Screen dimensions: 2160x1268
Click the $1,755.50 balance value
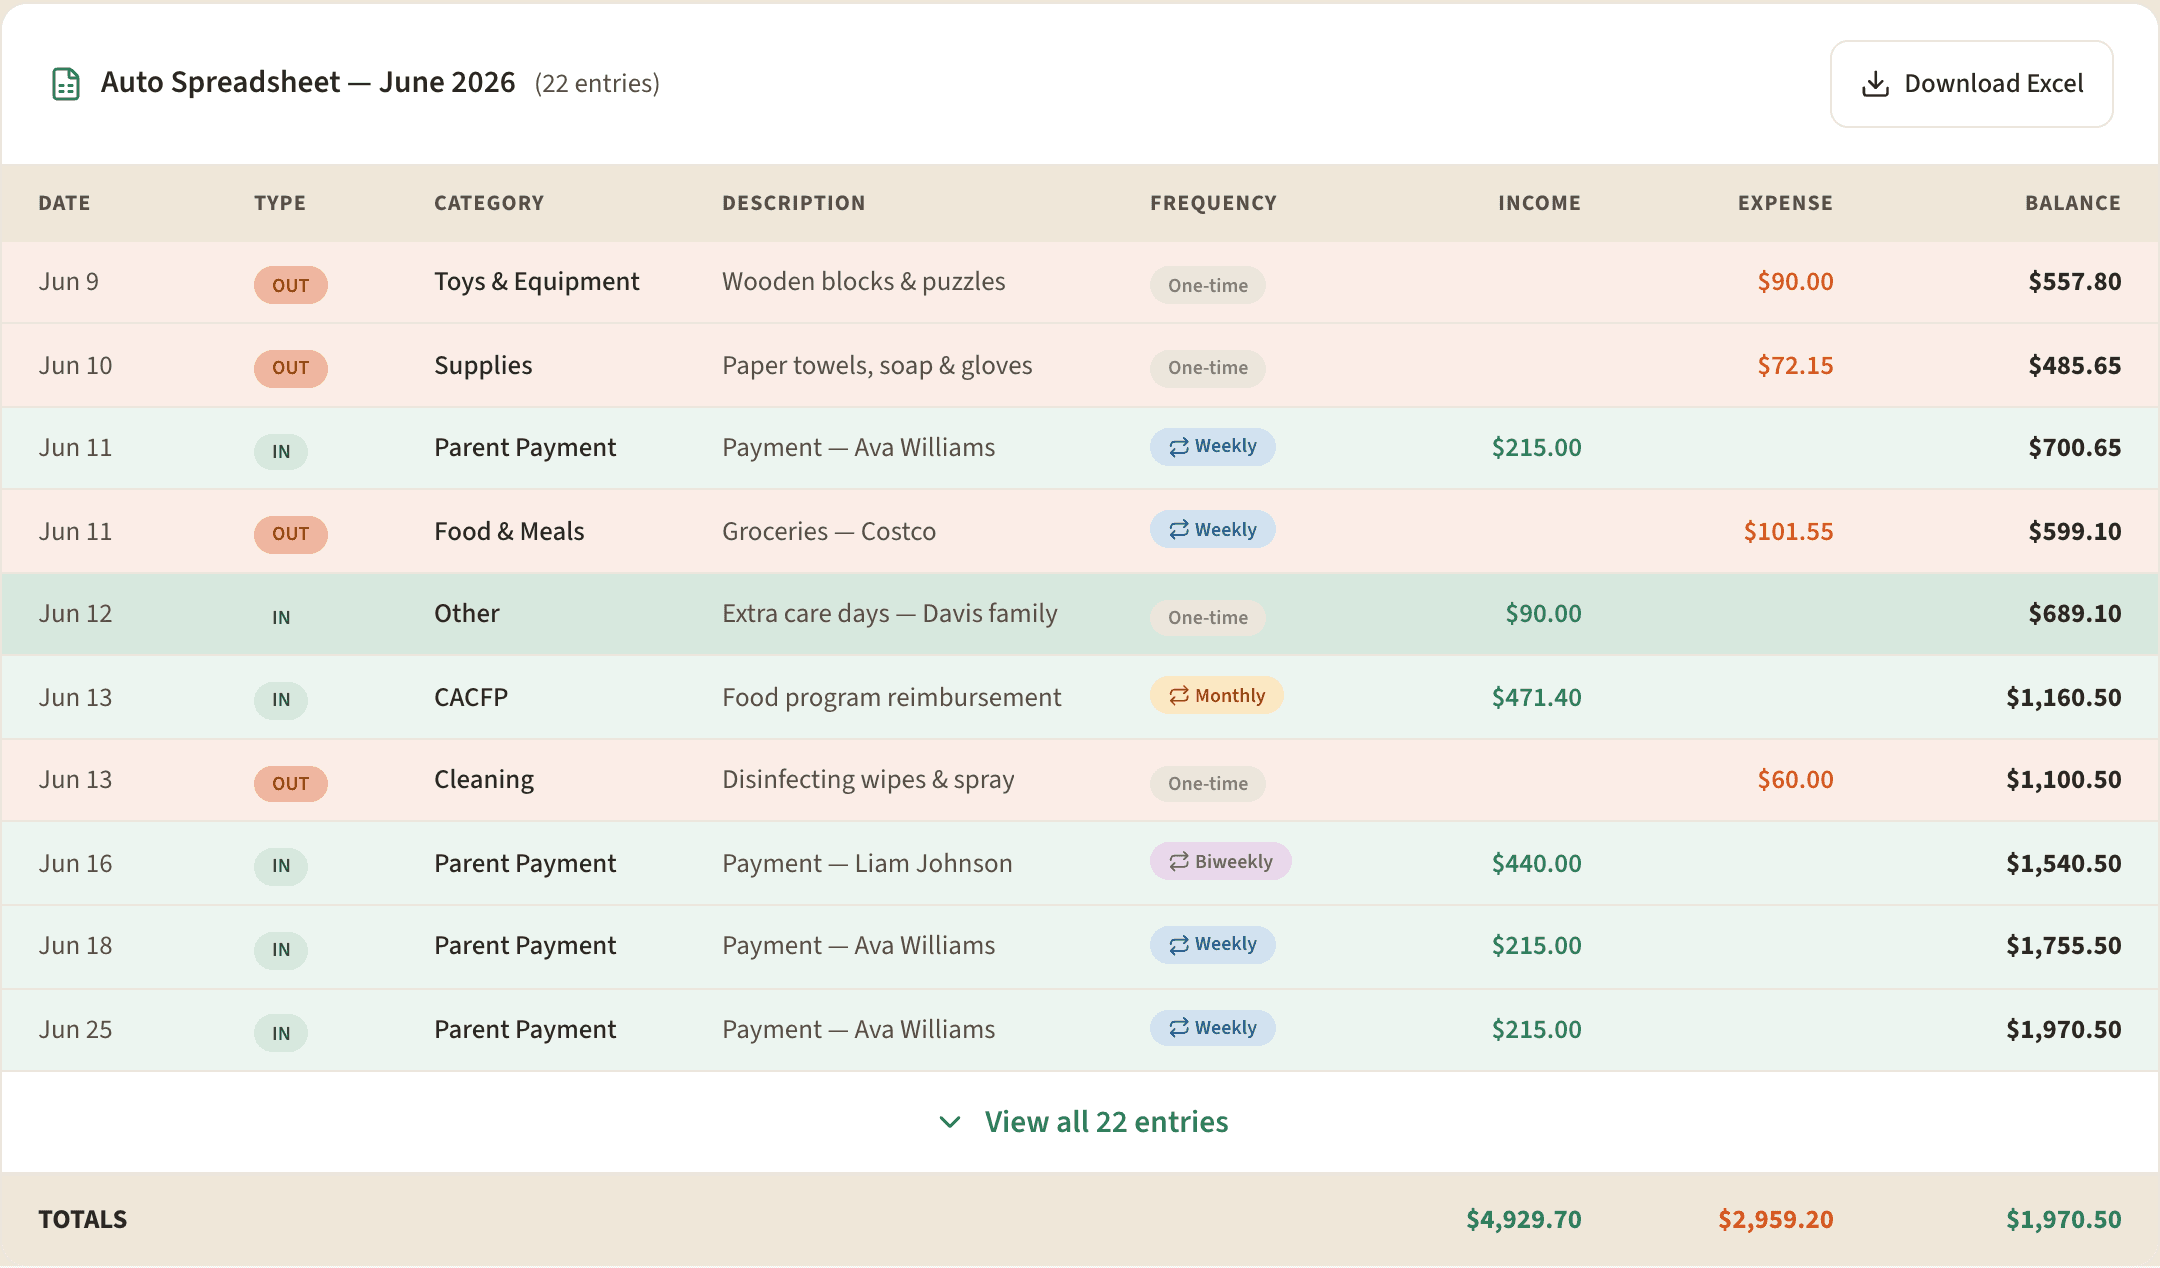point(2063,946)
